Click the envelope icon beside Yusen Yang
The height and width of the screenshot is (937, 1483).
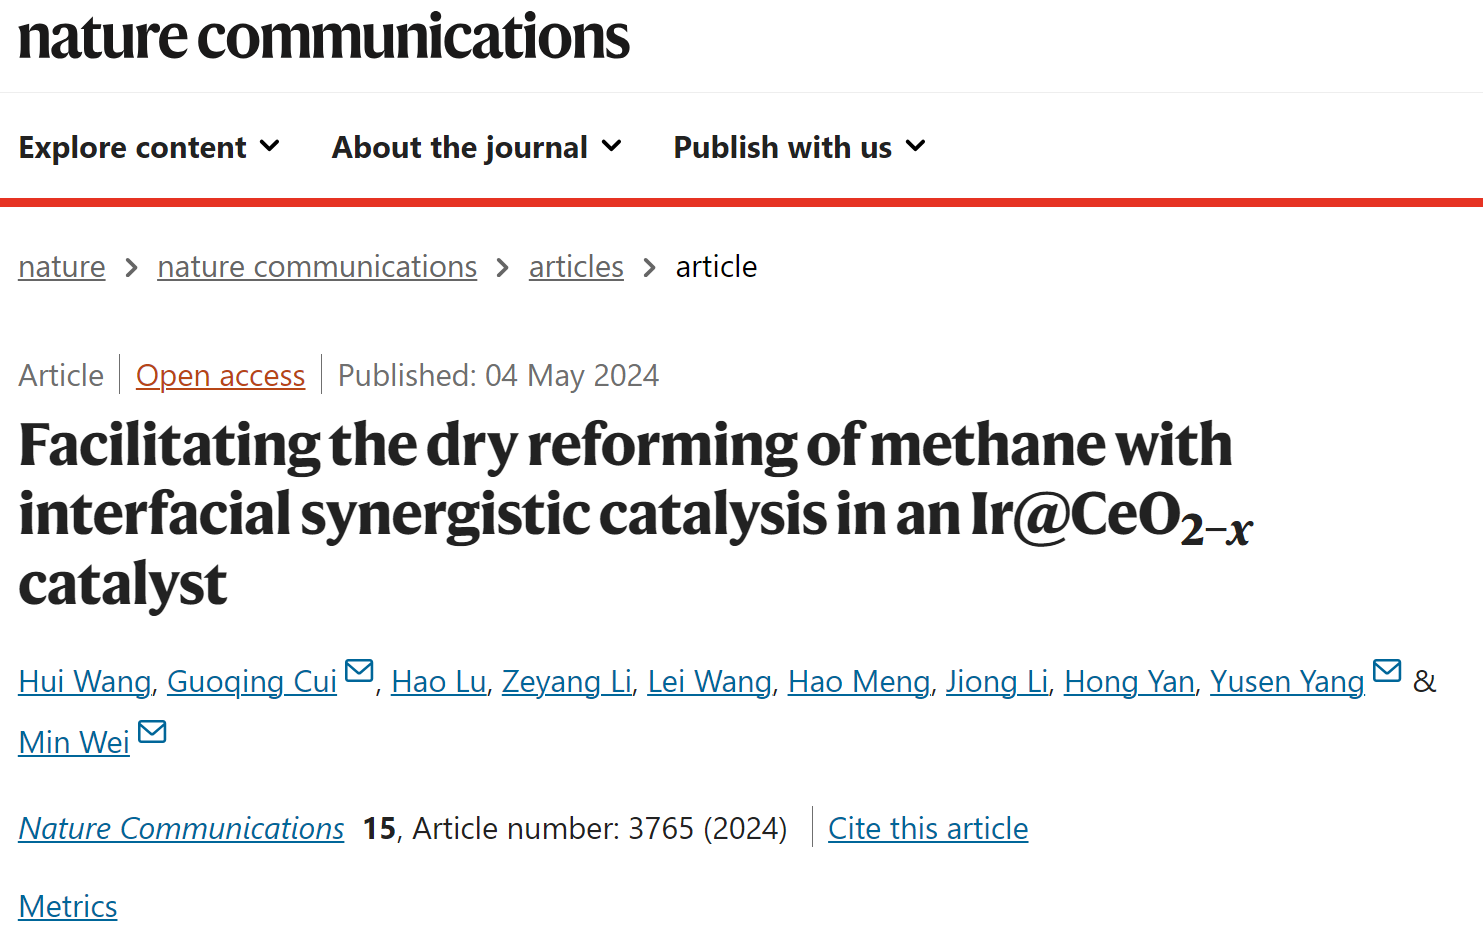click(1387, 670)
